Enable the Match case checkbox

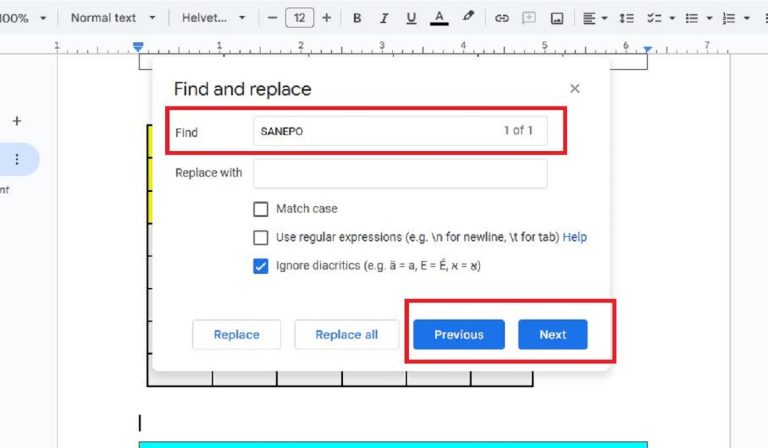[261, 209]
